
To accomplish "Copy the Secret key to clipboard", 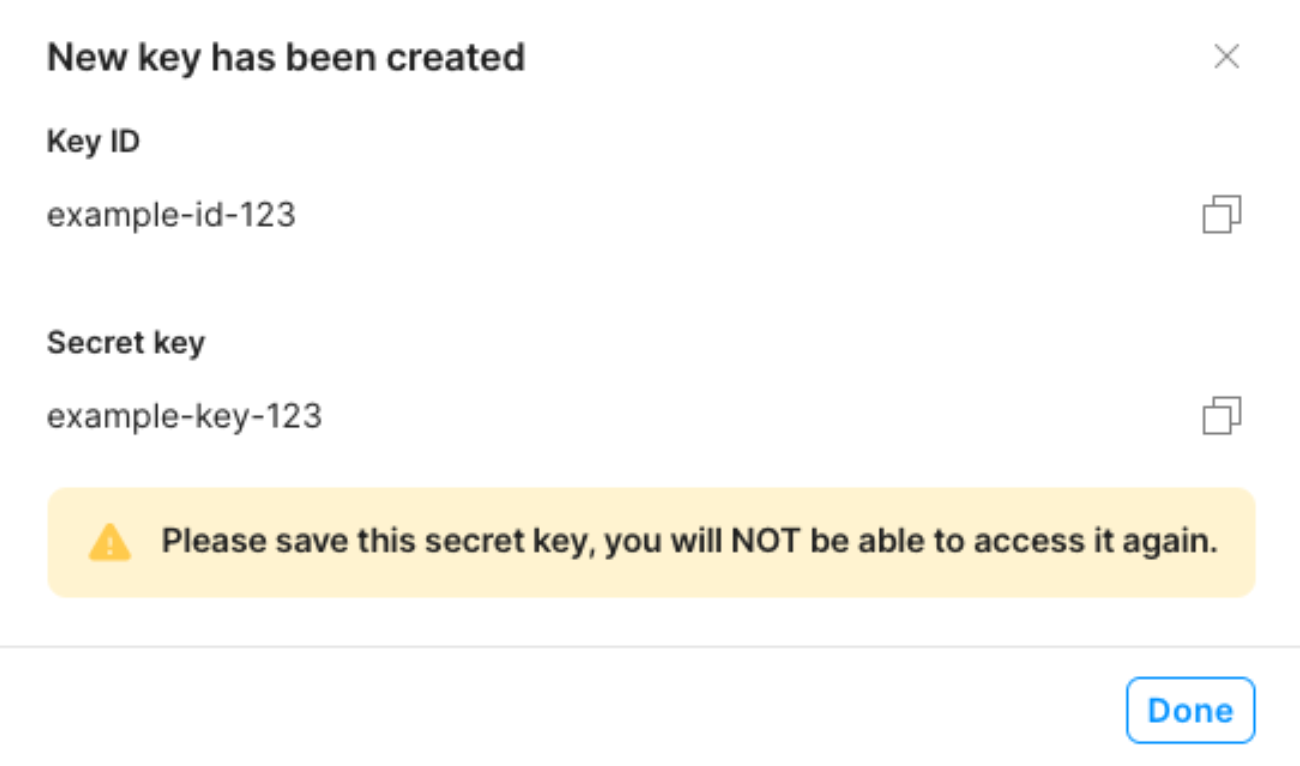I will tap(1221, 416).
